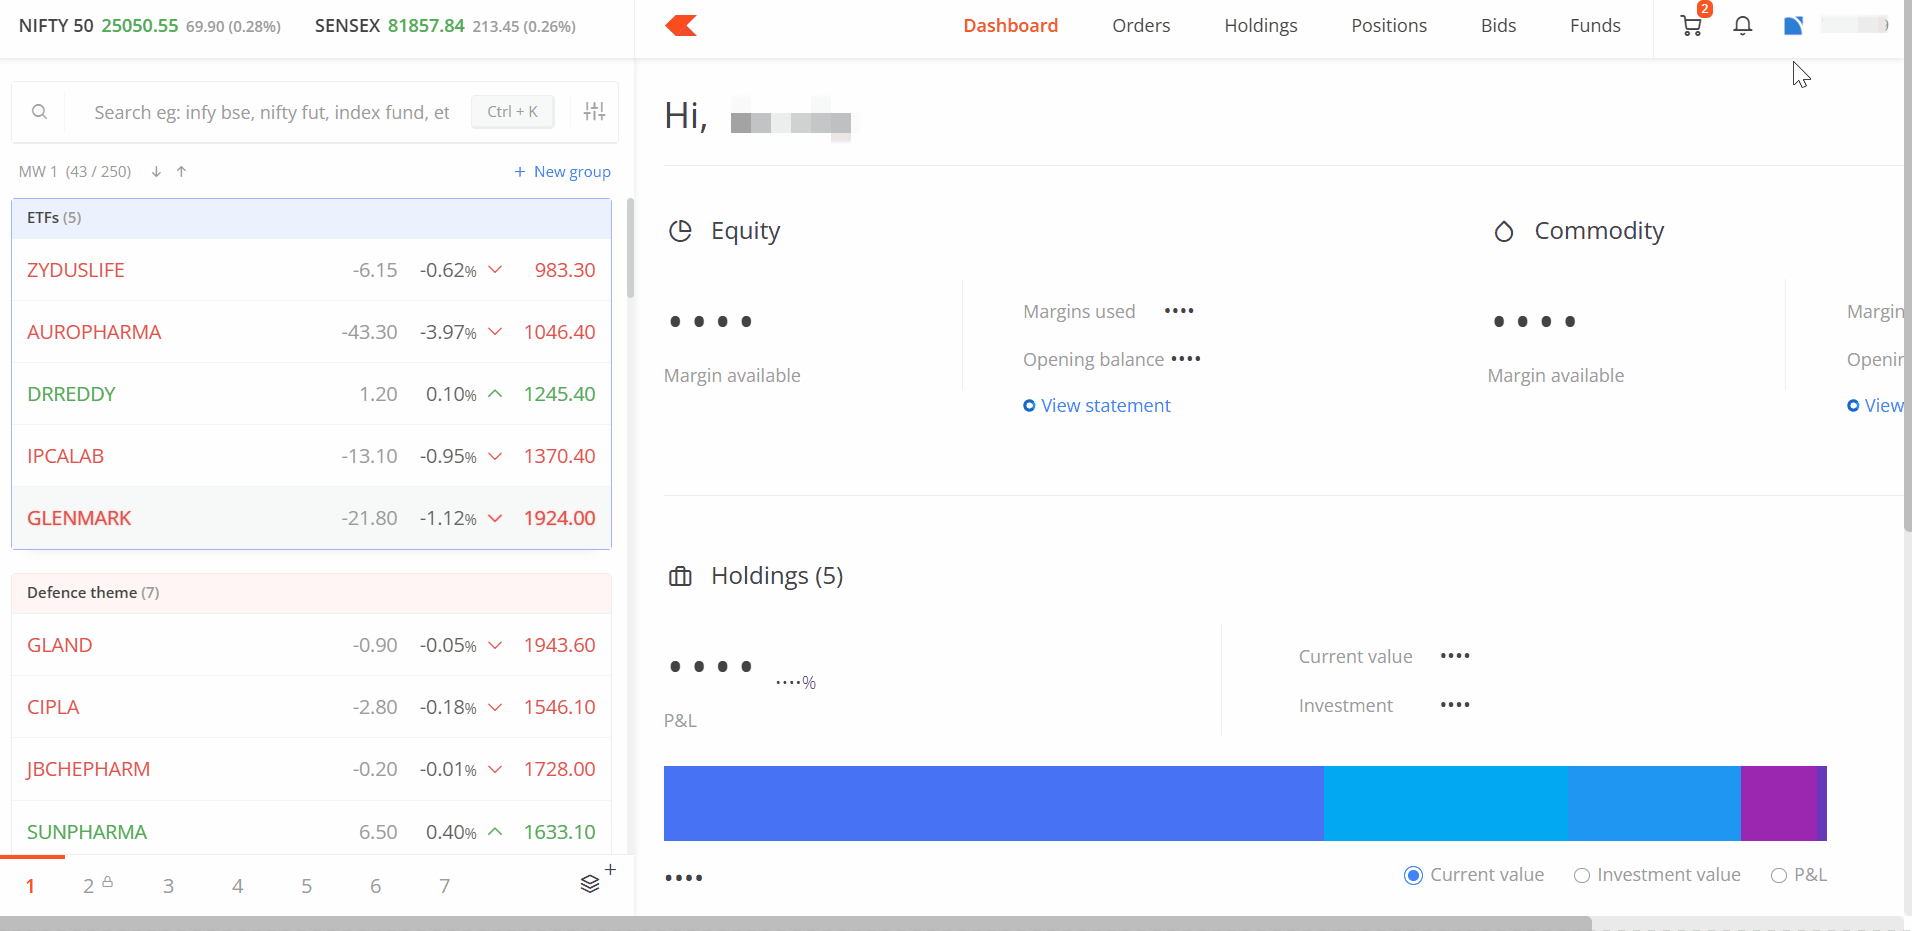Image resolution: width=1912 pixels, height=931 pixels.
Task: Click purple segment of holdings bar
Action: pos(1778,803)
